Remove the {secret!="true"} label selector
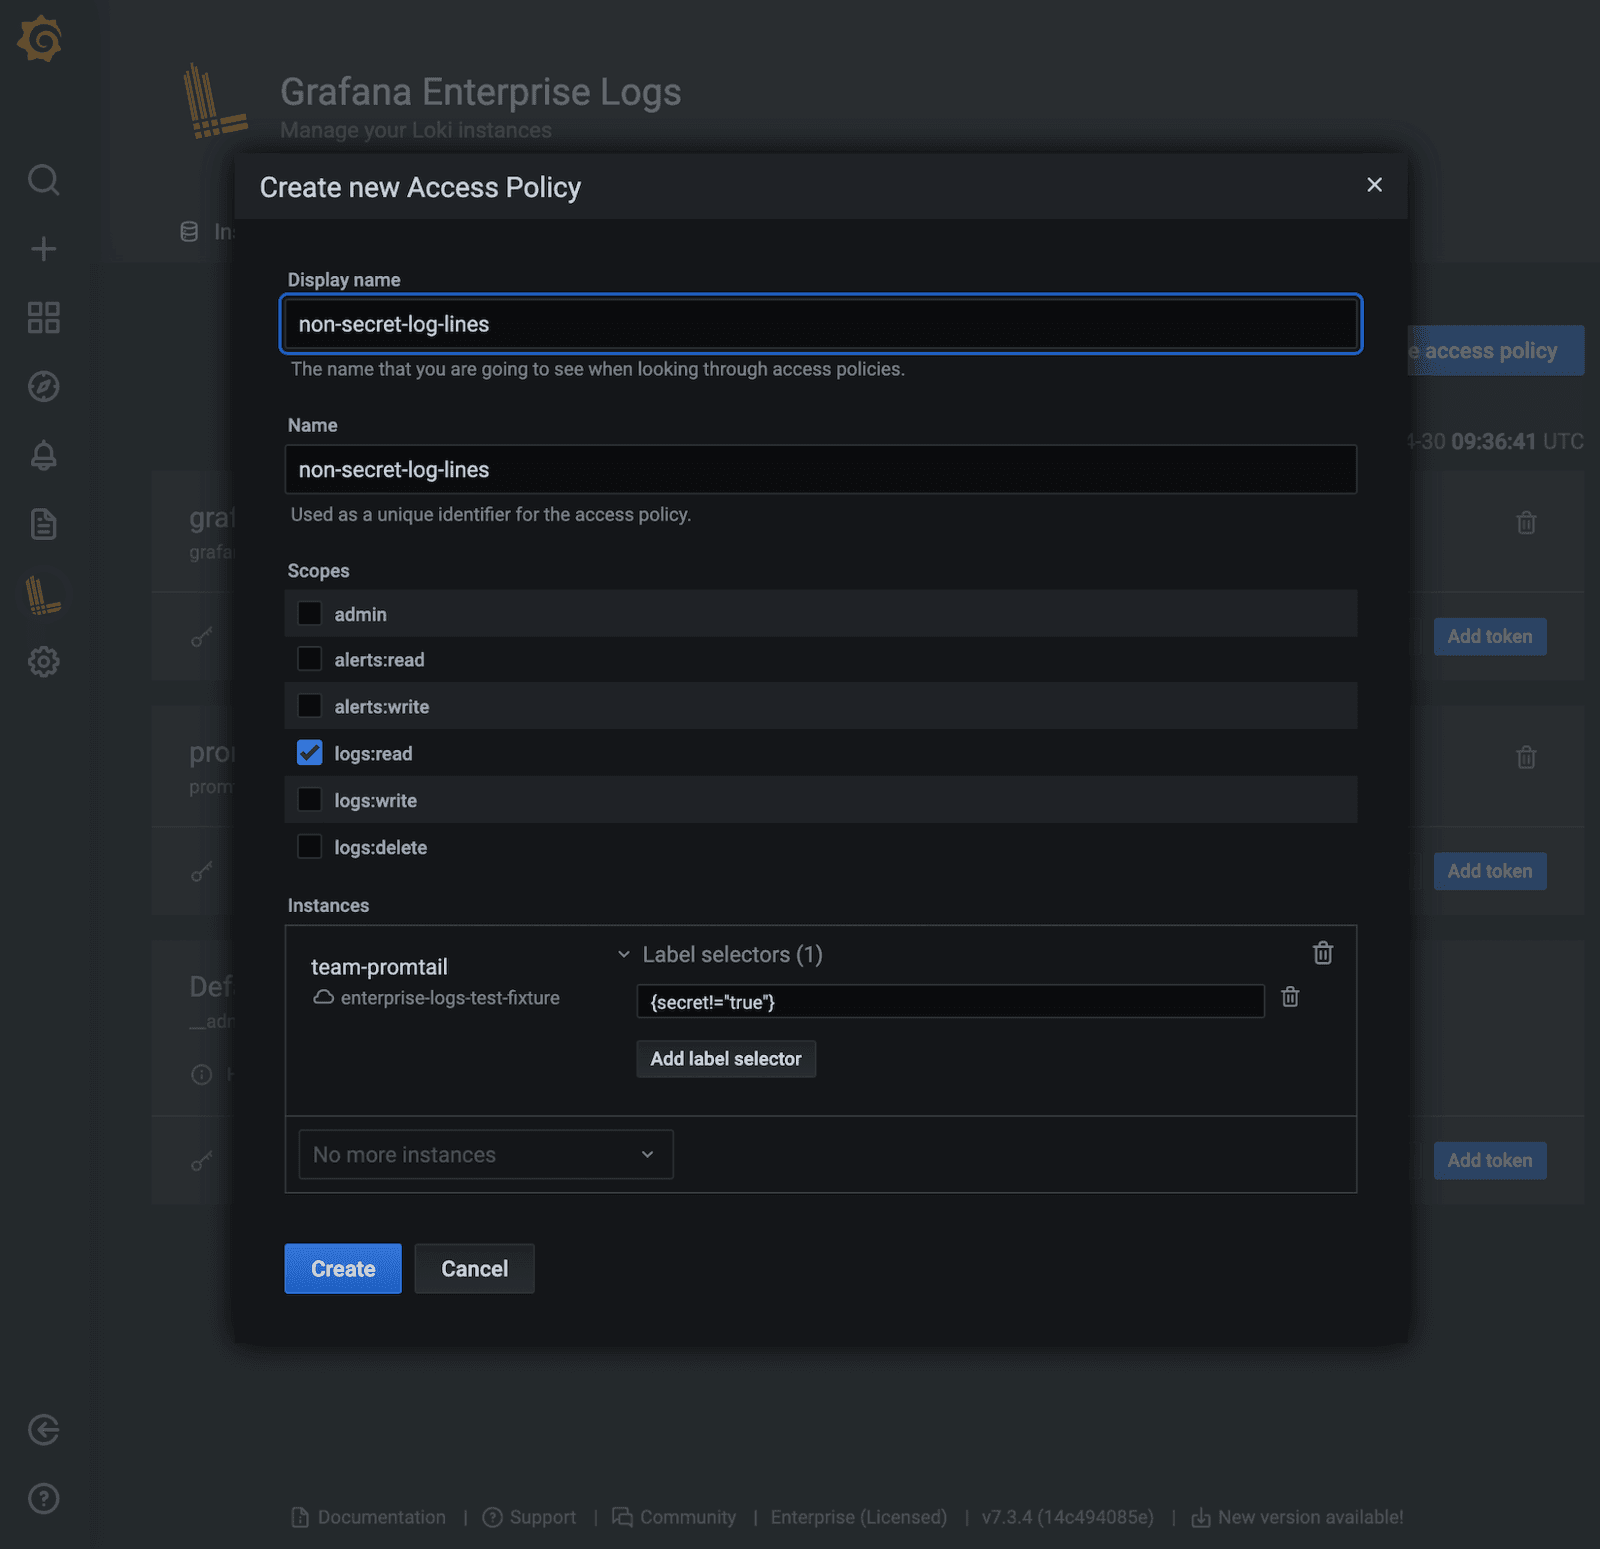Viewport: 1600px width, 1549px height. [1290, 997]
